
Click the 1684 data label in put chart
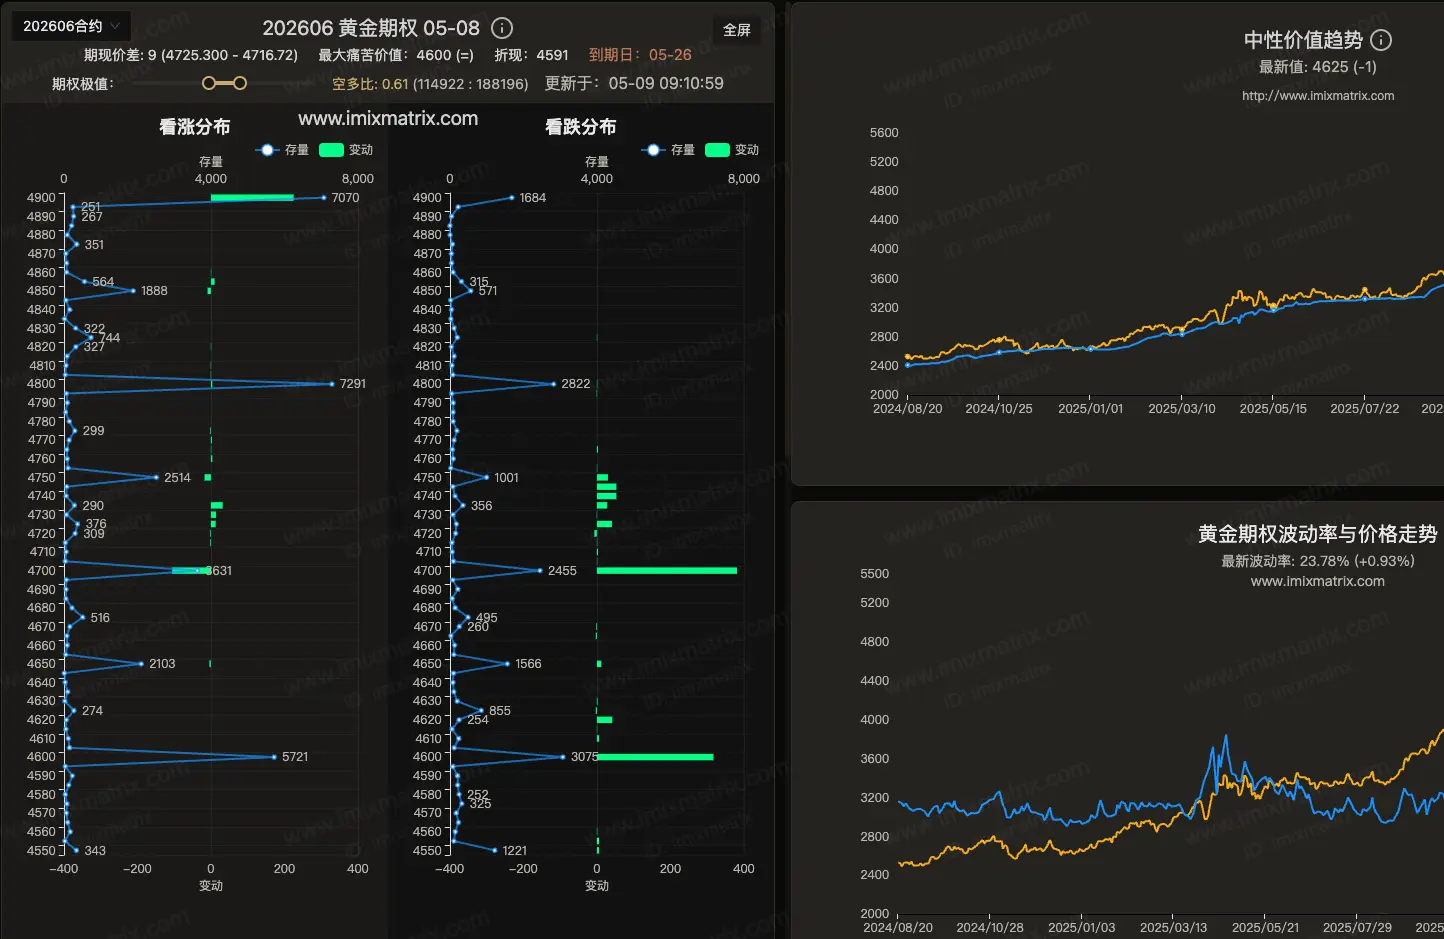click(533, 198)
